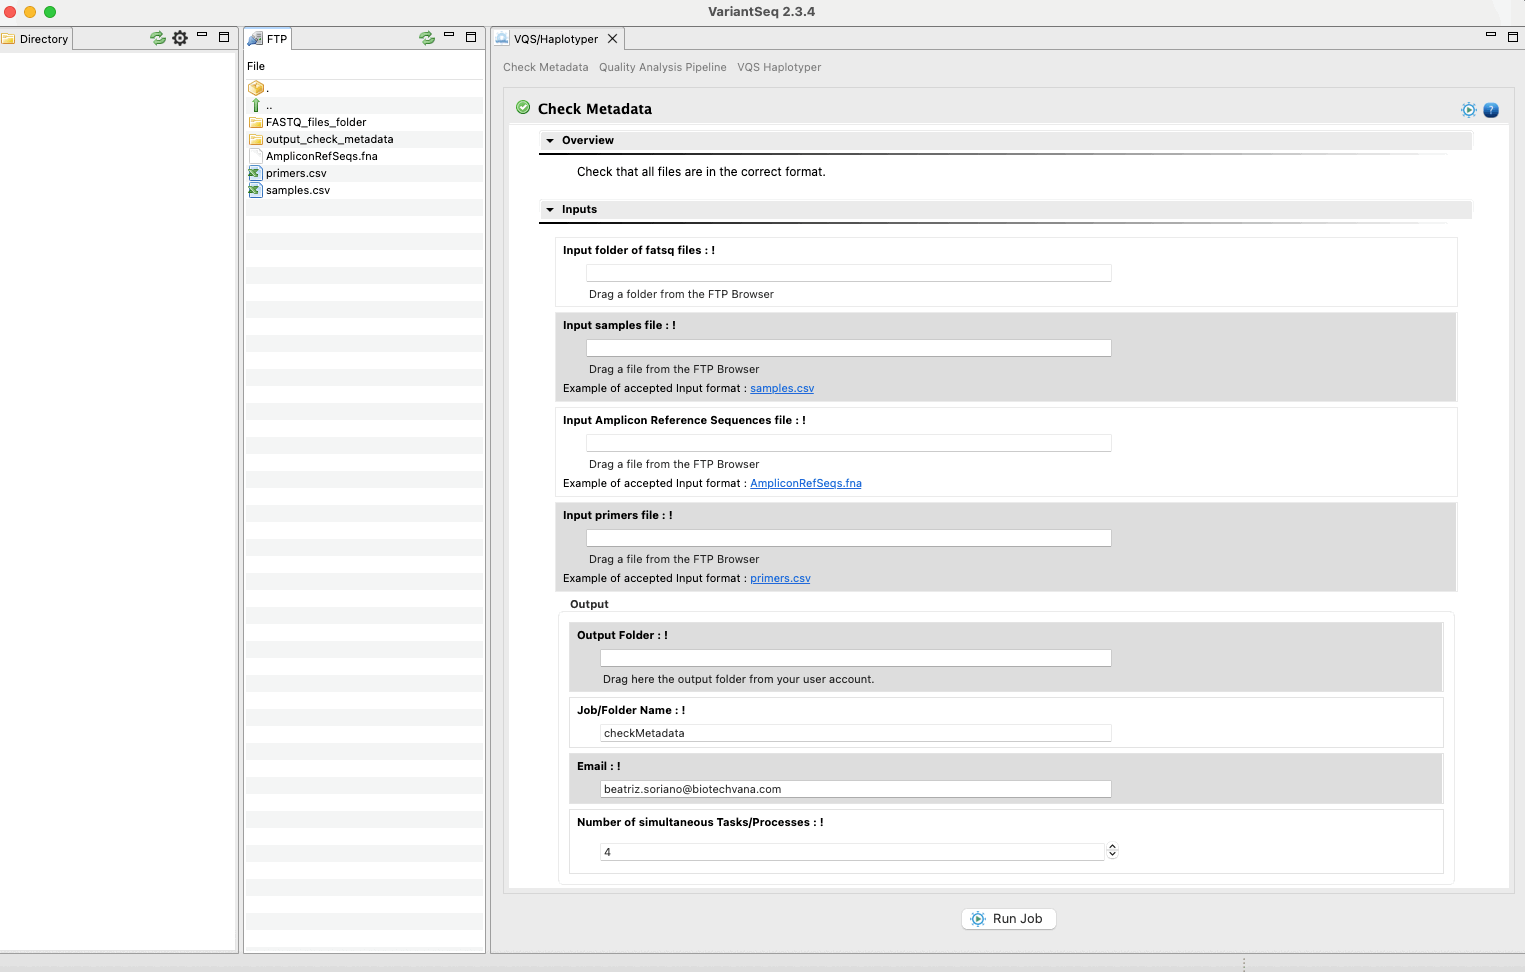The height and width of the screenshot is (972, 1525).
Task: Select the Directory tab
Action: [36, 39]
